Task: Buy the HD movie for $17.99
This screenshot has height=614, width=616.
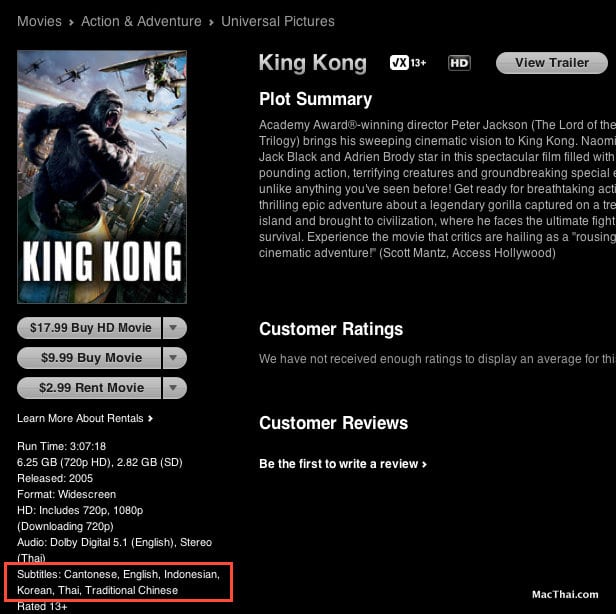Action: (x=90, y=328)
